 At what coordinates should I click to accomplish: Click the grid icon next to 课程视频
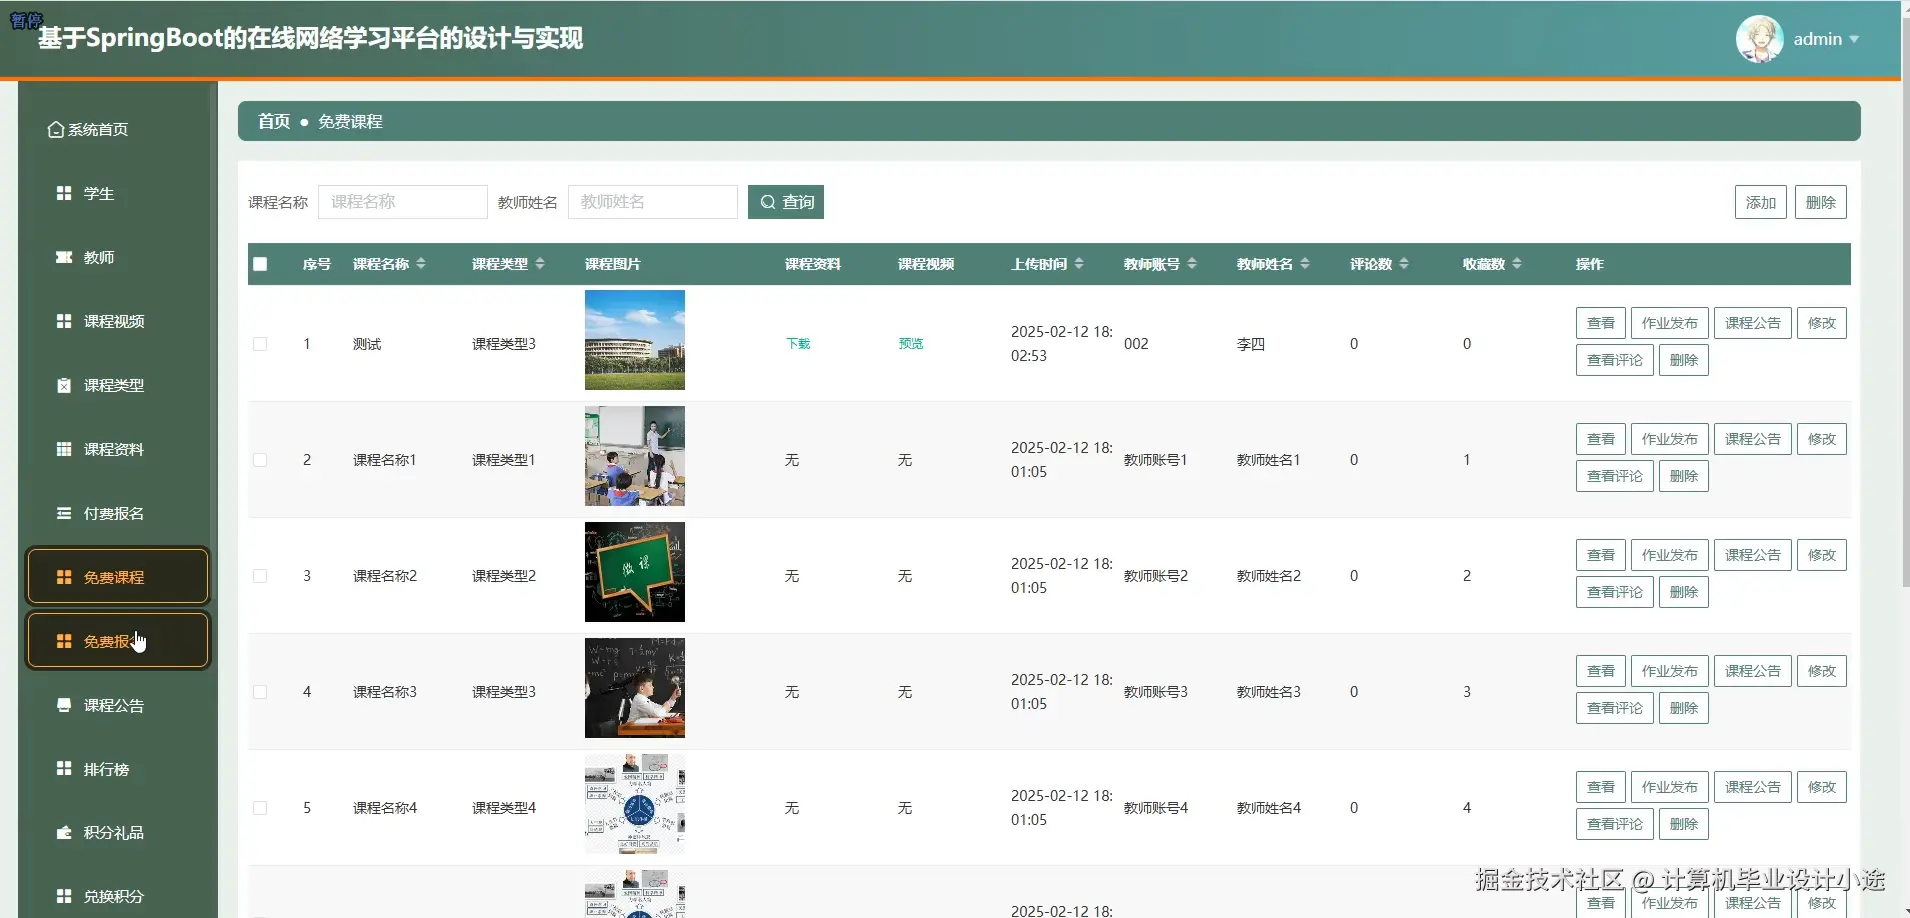[x=64, y=321]
